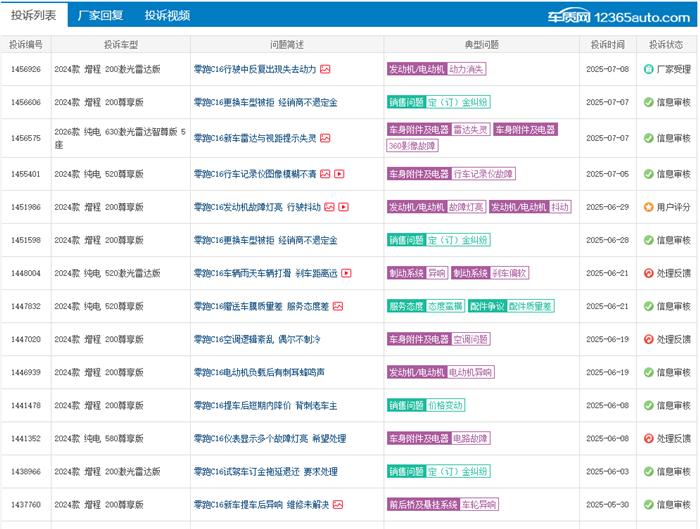The image size is (700, 529).
Task: Open the 投诉视频 tab
Action: (167, 15)
